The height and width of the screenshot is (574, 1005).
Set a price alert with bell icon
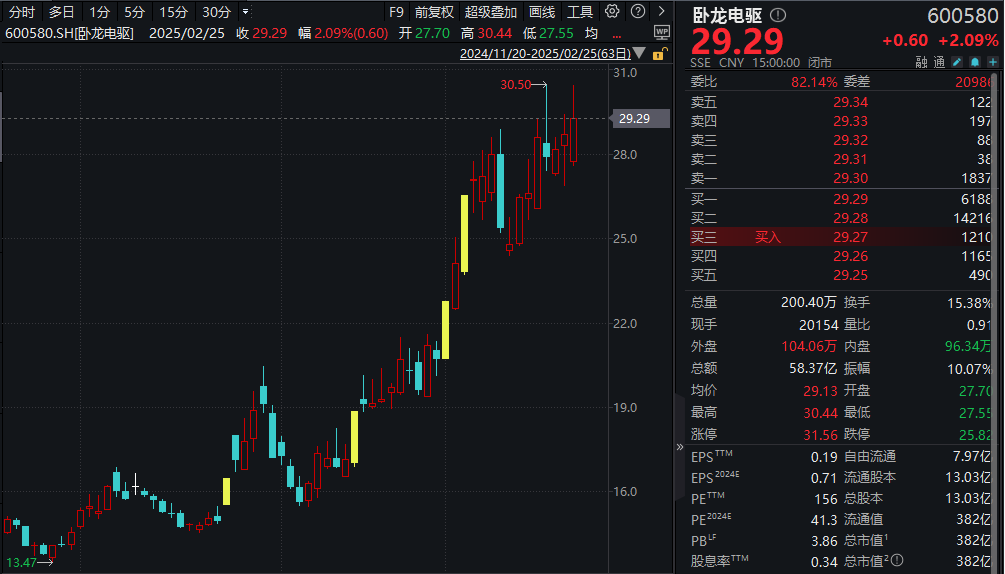[x=974, y=62]
